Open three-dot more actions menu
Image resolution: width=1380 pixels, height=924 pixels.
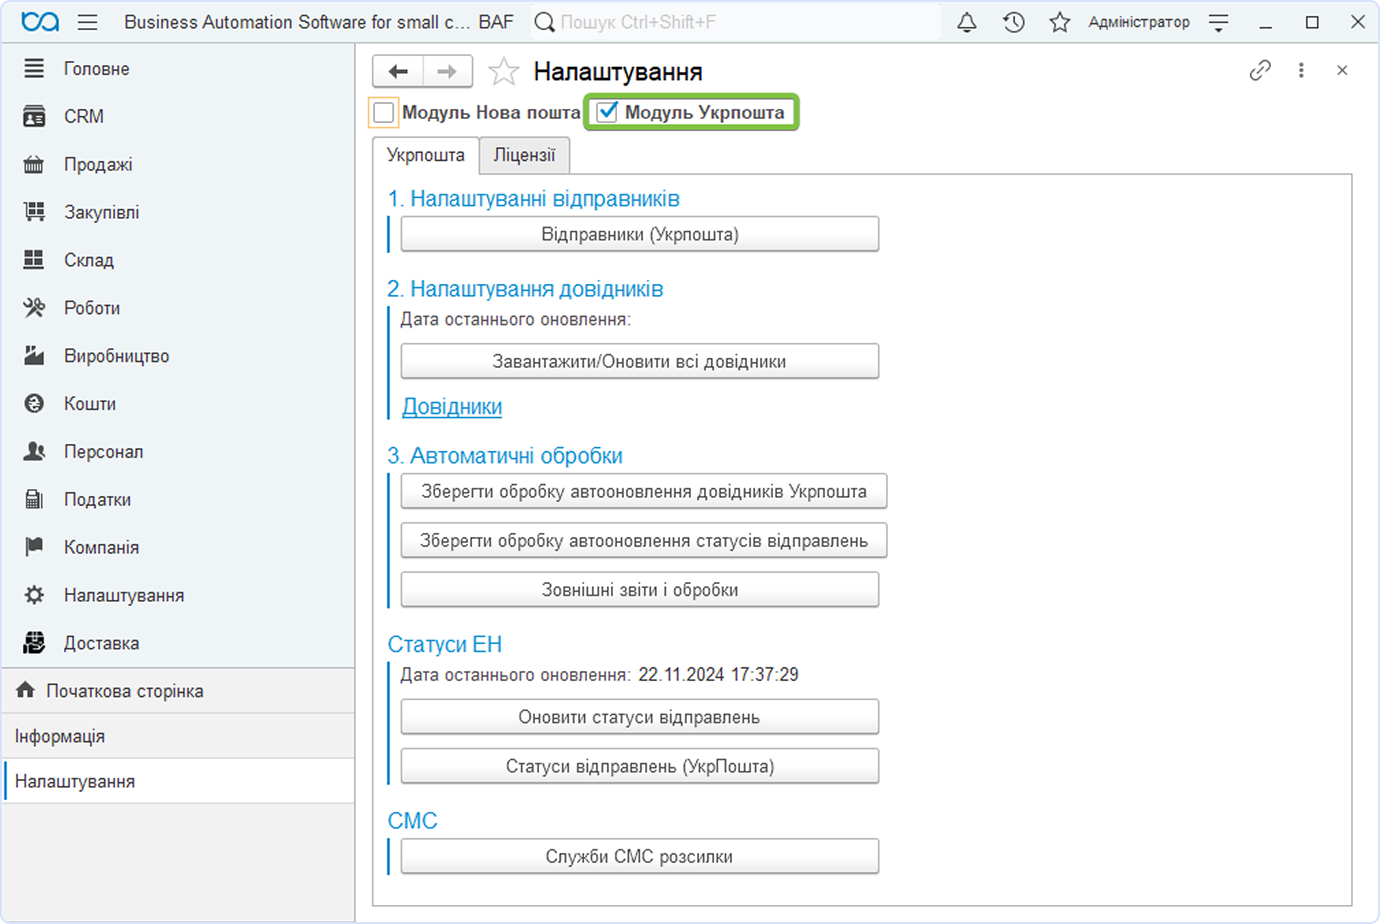(x=1301, y=70)
